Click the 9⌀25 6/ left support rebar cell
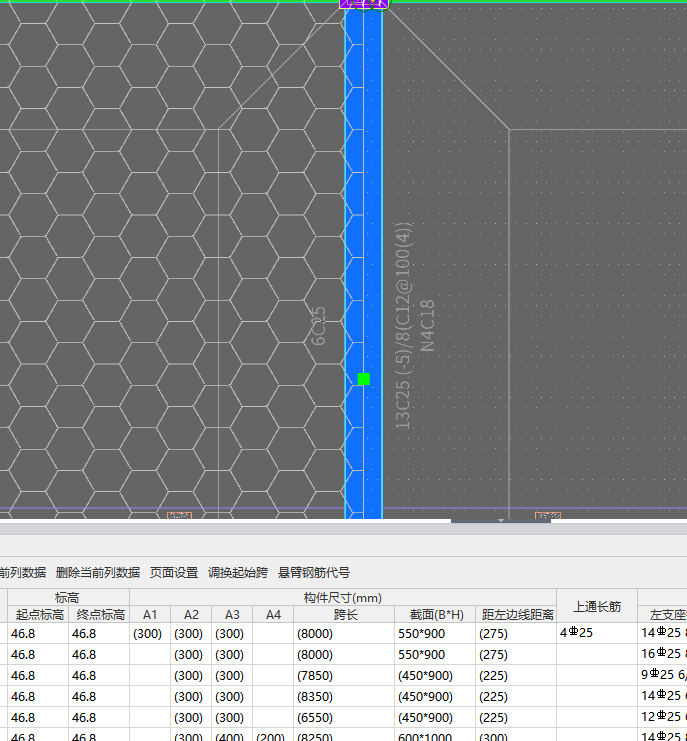Image resolution: width=687 pixels, height=741 pixels. 662,676
